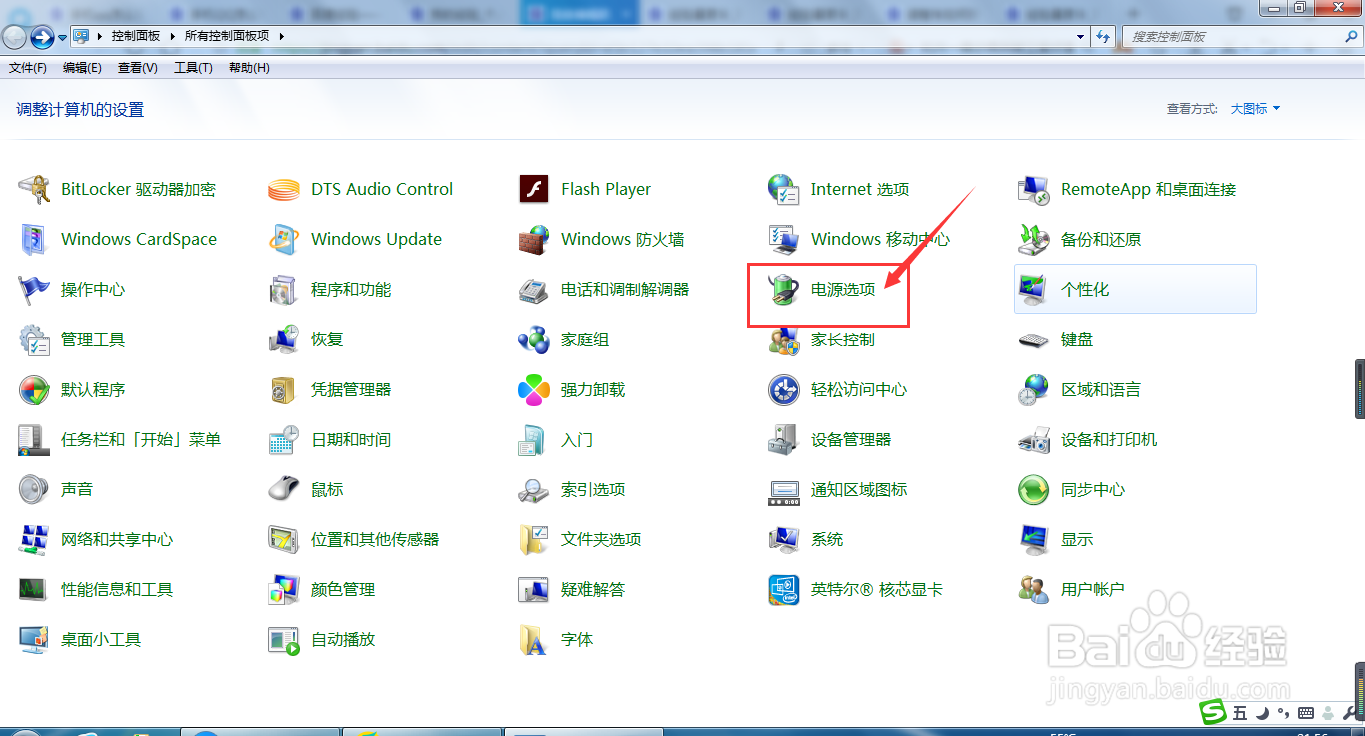
Task: Open the 电话和调制解调器 icon
Action: point(534,289)
